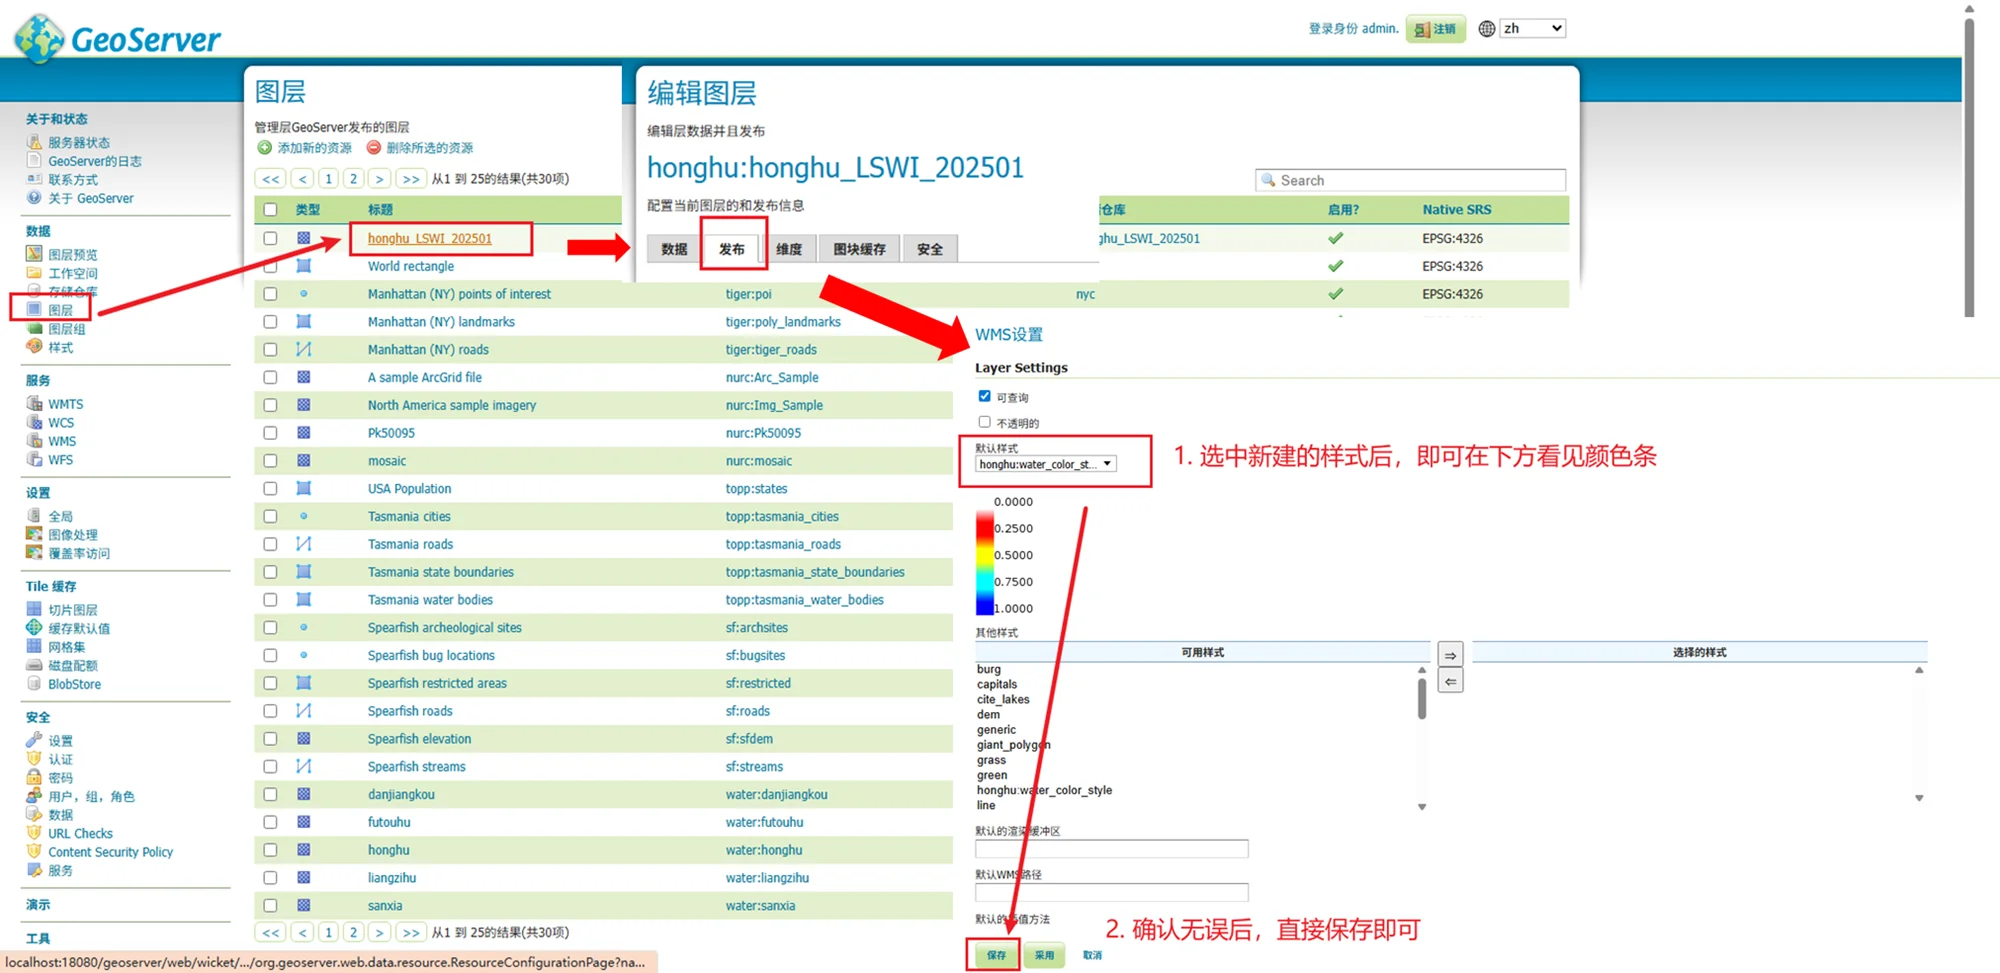Click the raster type icon for honghu_LSWI_202501
The image size is (2000, 973).
pos(303,238)
